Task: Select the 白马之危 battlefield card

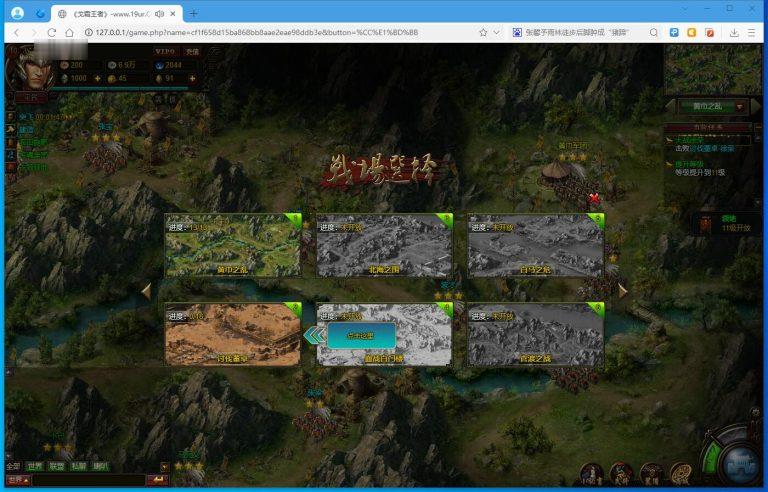Action: (x=535, y=246)
